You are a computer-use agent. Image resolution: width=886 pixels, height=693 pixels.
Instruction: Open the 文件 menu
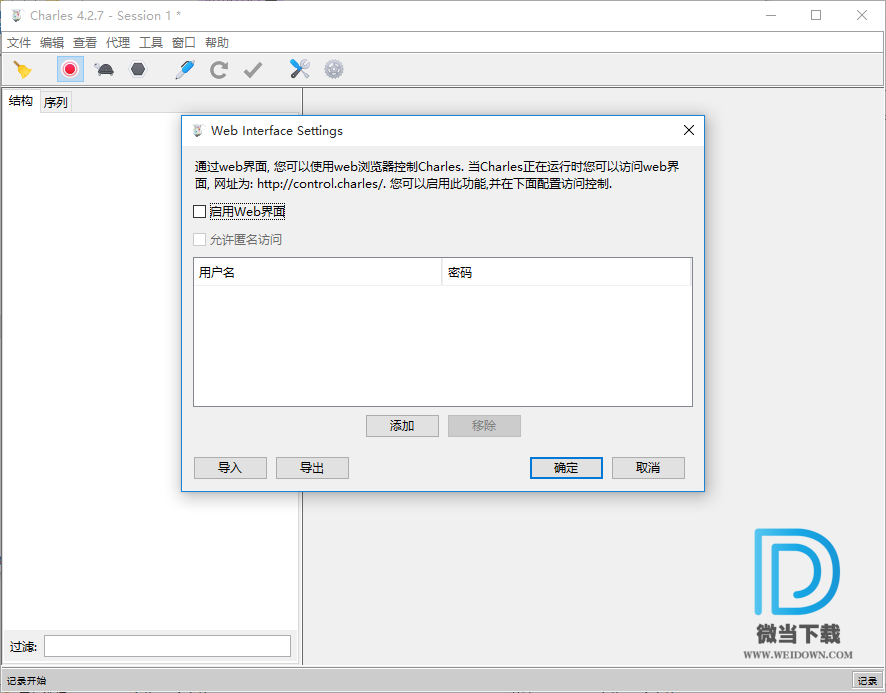coord(19,42)
